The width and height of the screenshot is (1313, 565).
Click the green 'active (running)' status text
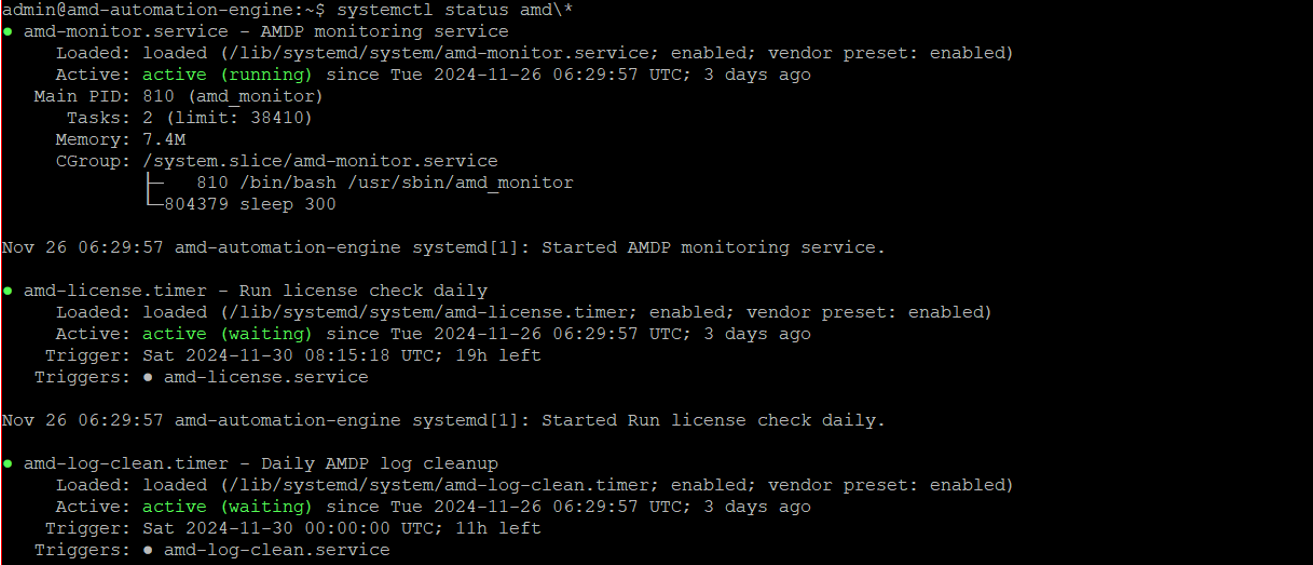click(x=227, y=75)
